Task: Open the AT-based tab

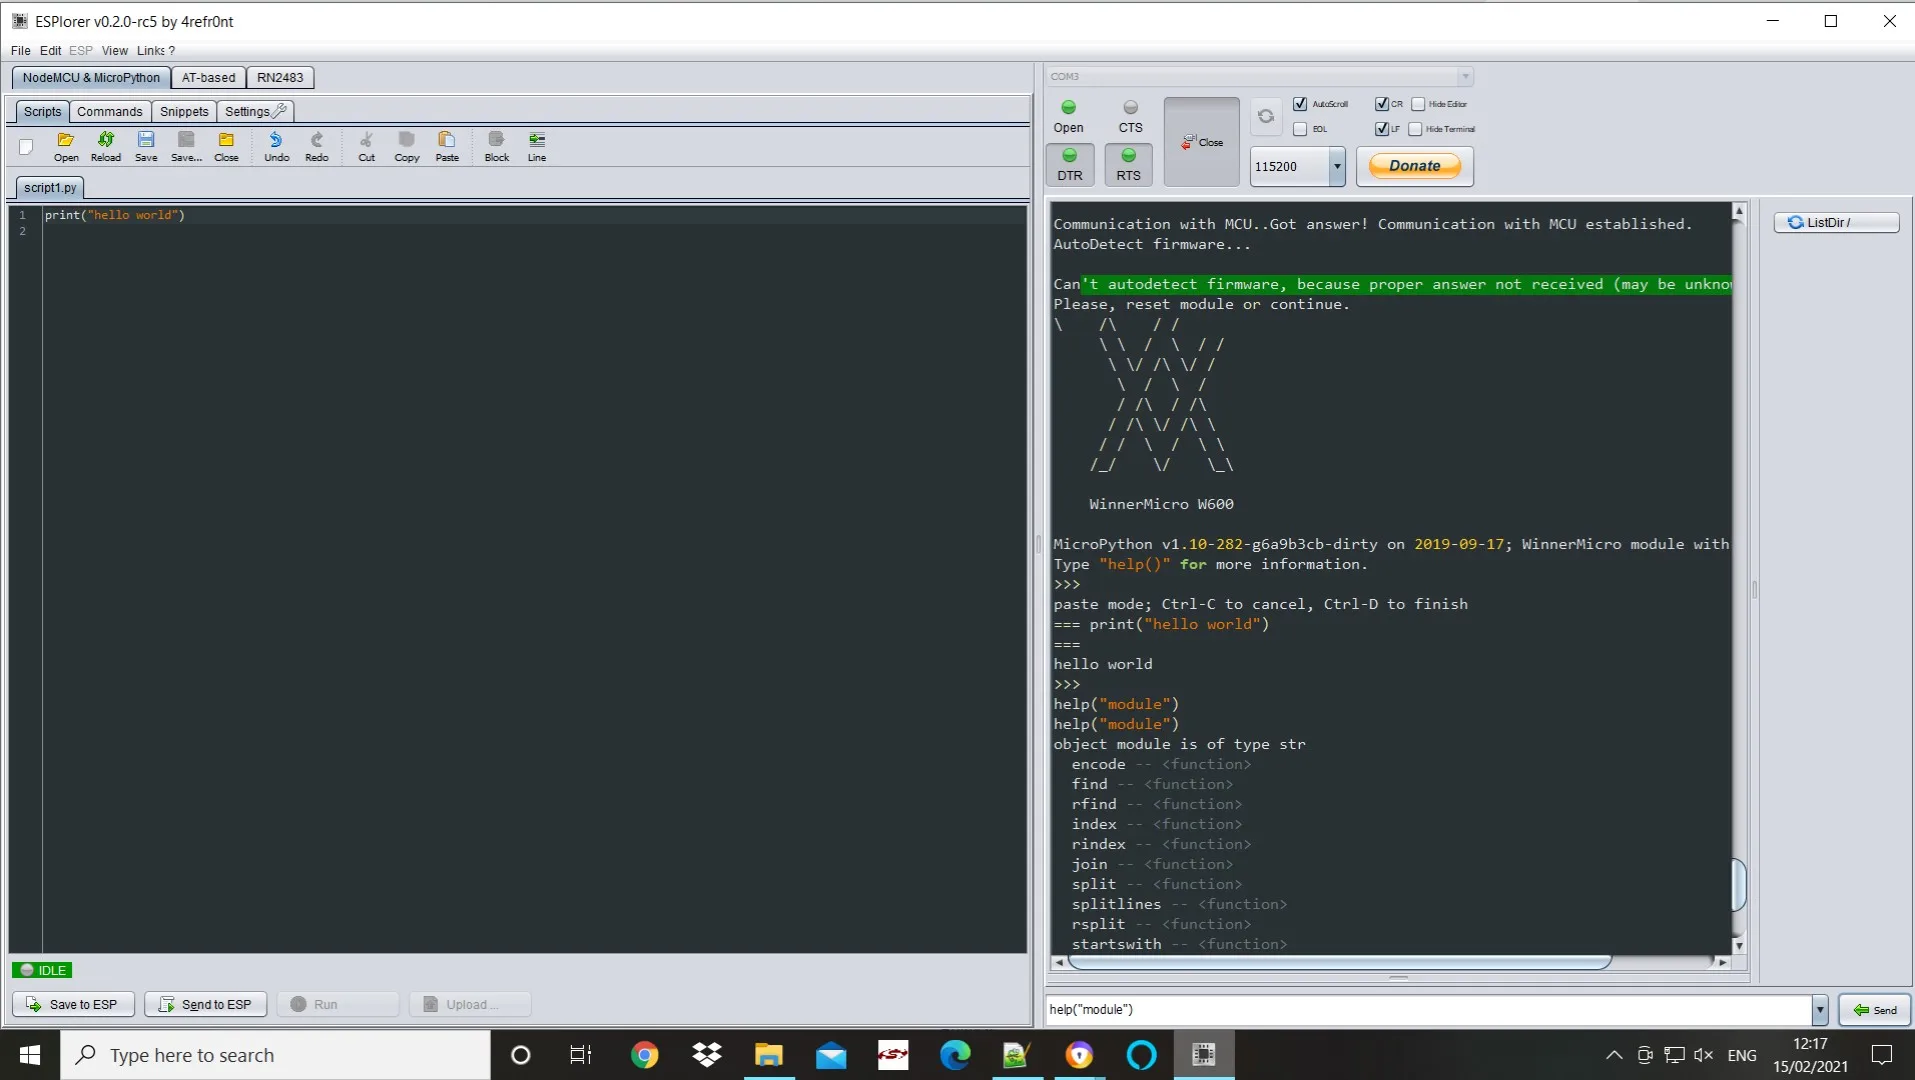Action: [x=208, y=77]
